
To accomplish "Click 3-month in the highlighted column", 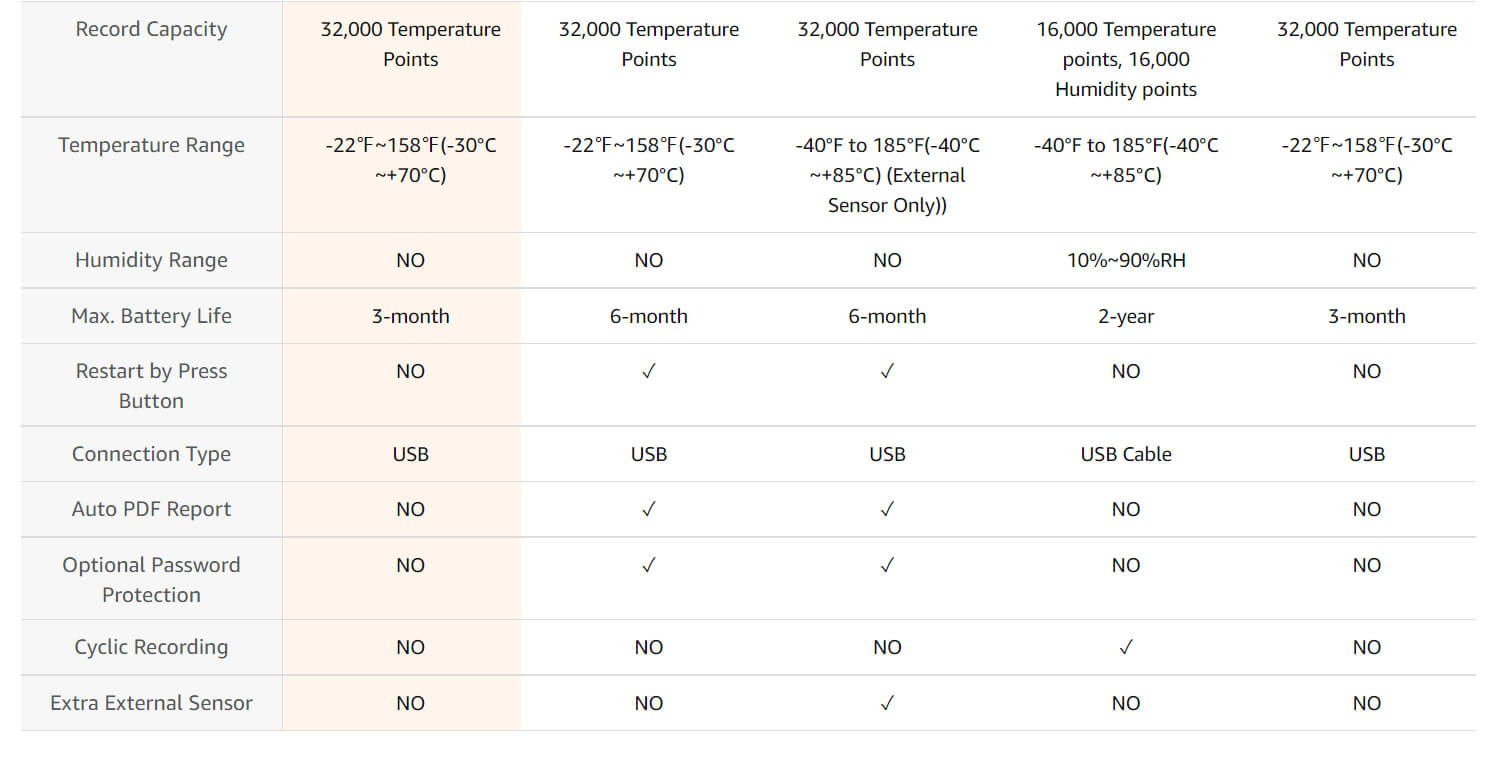I will pos(411,316).
